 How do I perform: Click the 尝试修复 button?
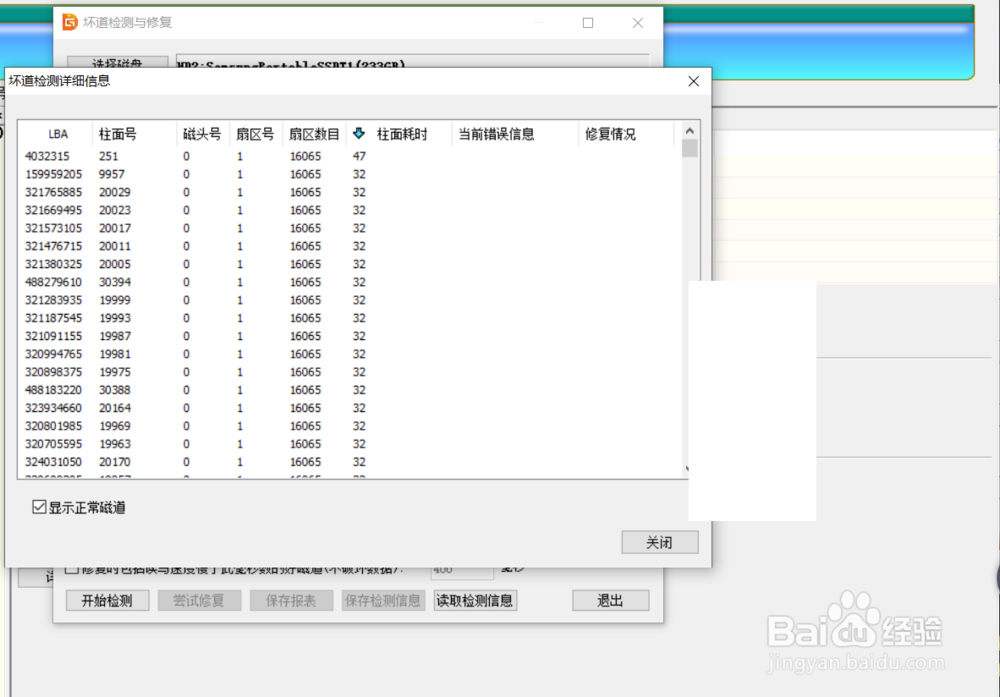click(199, 600)
